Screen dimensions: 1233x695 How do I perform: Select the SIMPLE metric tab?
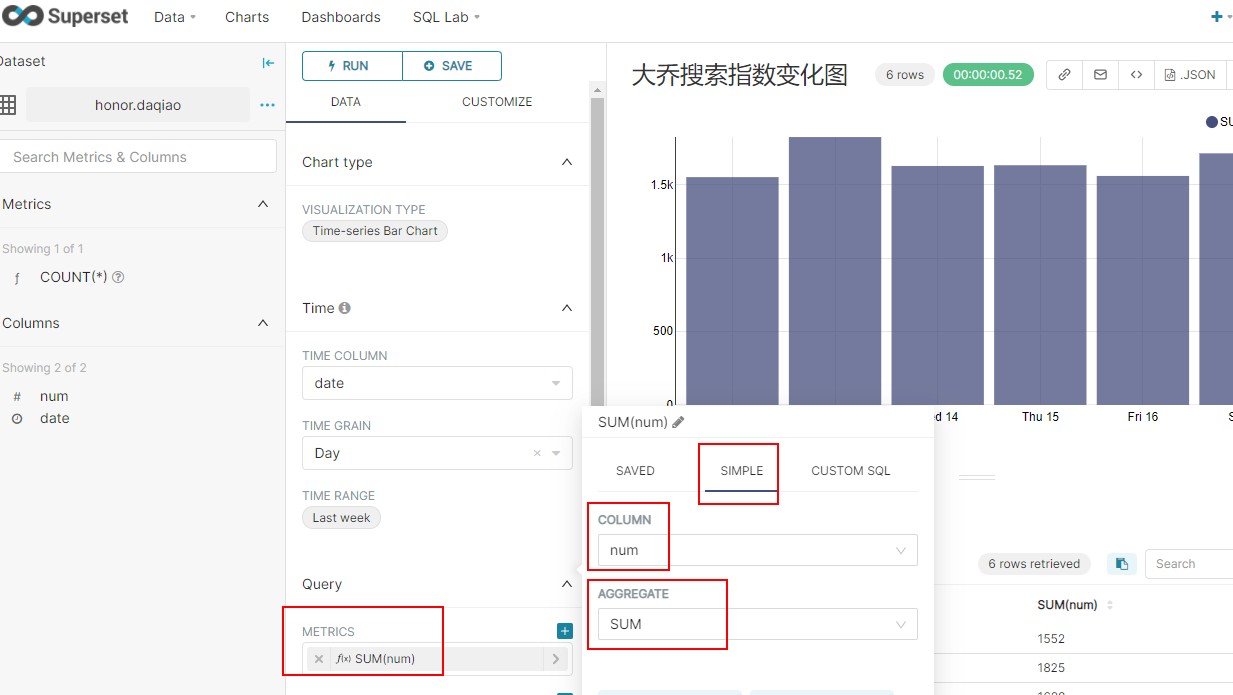click(742, 471)
